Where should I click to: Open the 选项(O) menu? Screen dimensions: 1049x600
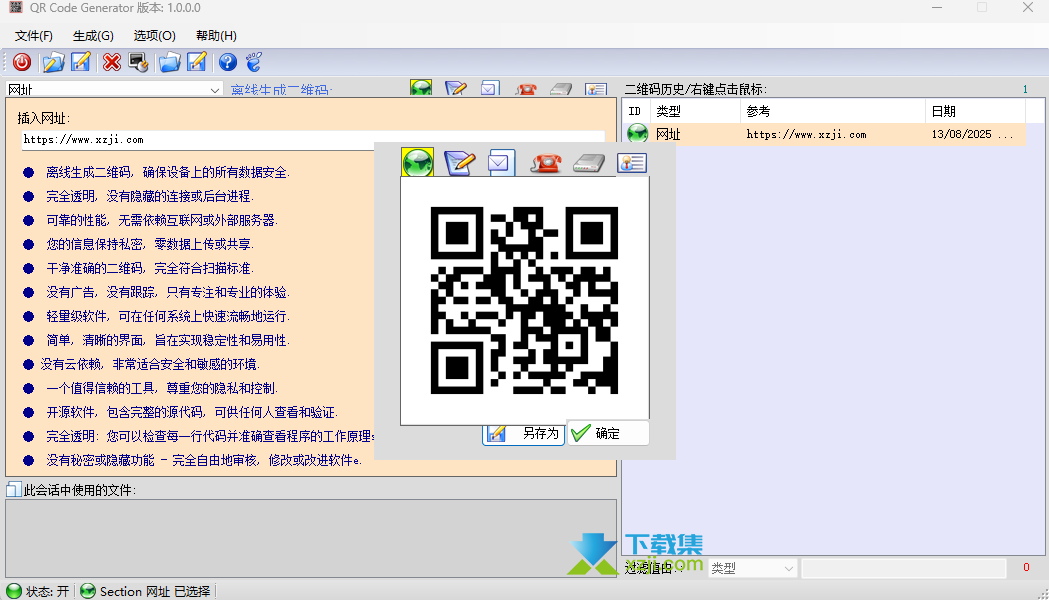tap(155, 35)
